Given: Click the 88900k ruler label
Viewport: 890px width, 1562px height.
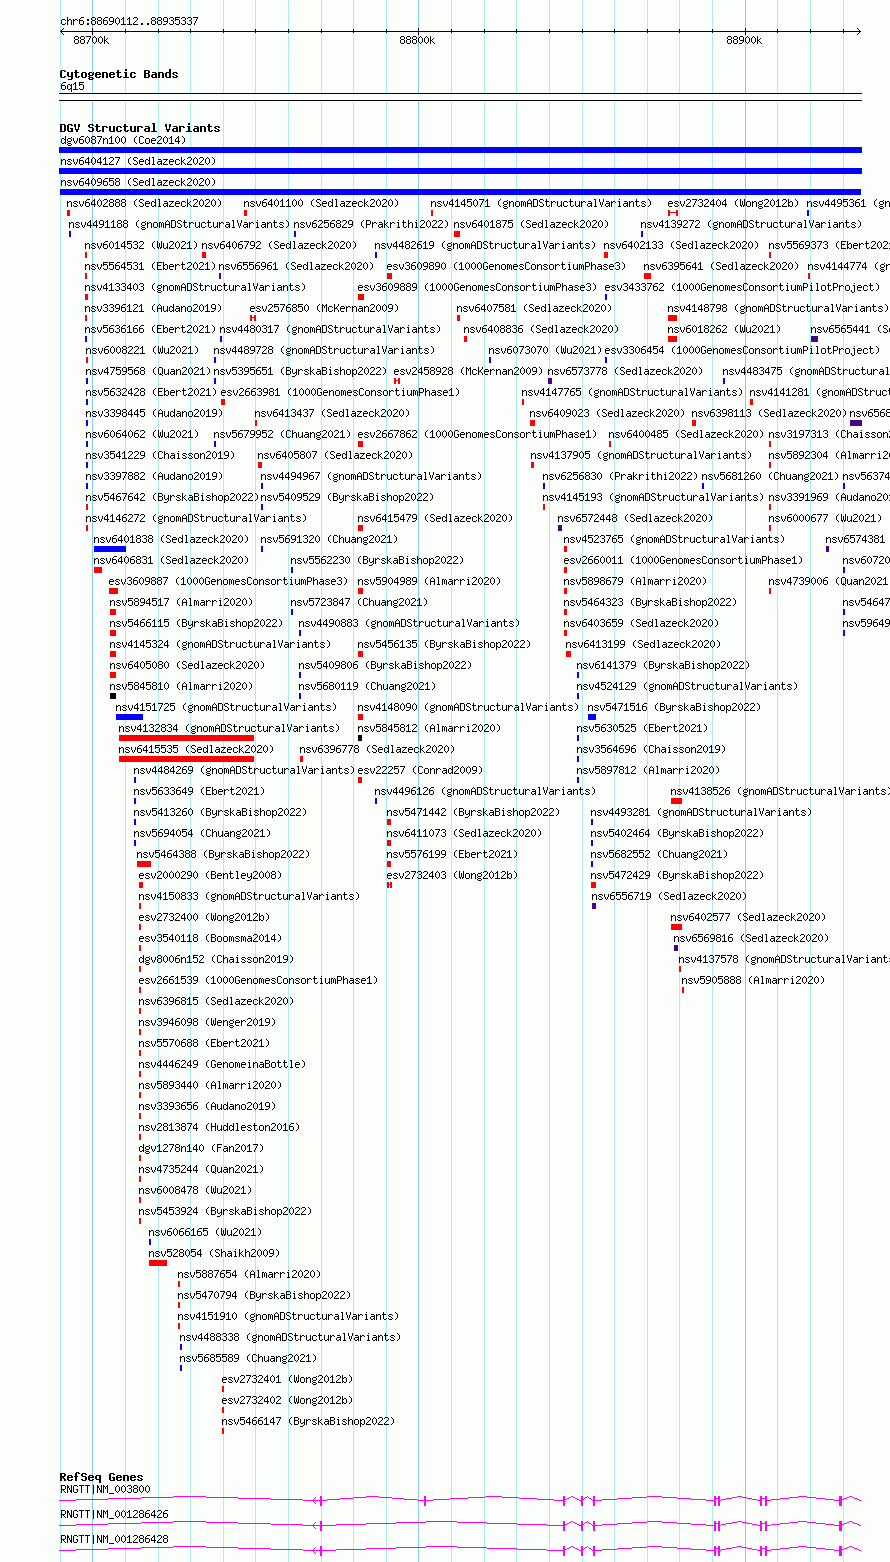Looking at the screenshot, I should point(744,41).
